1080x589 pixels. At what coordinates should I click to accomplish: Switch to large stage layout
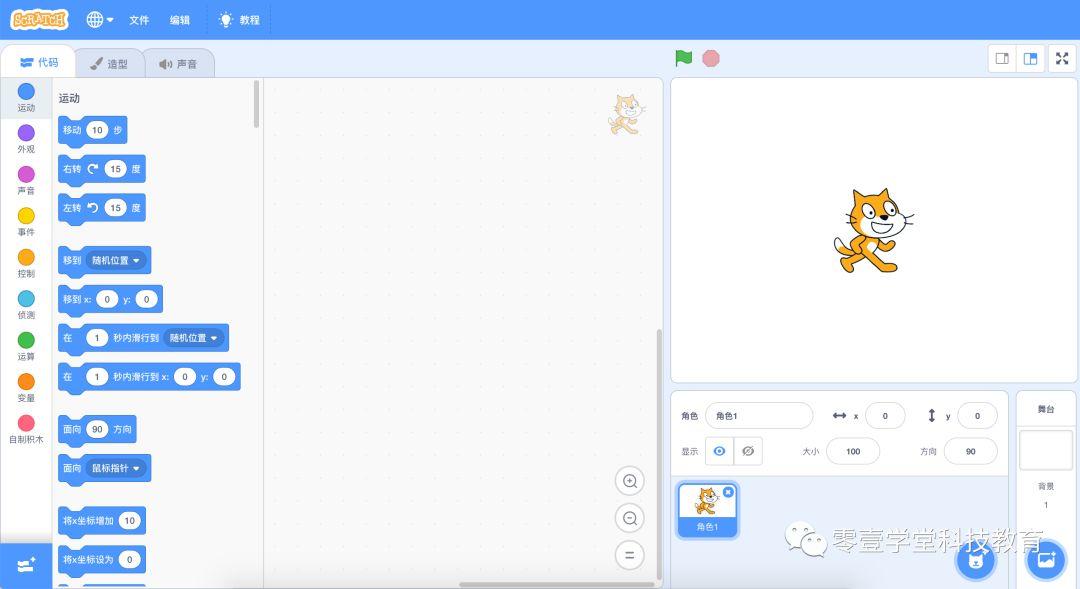1030,59
